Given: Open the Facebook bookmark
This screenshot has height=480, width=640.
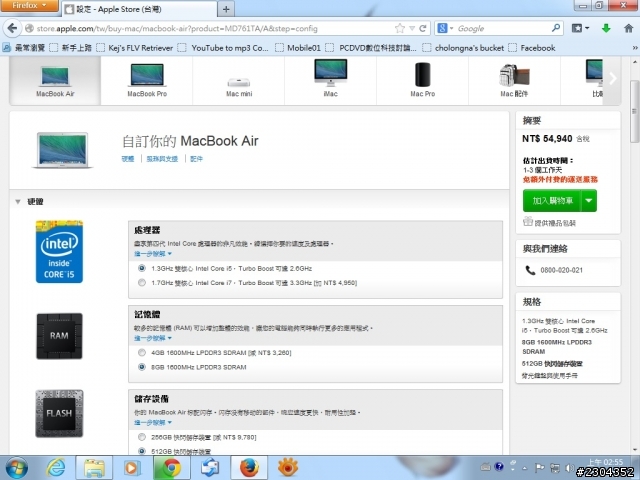Looking at the screenshot, I should tap(532, 48).
